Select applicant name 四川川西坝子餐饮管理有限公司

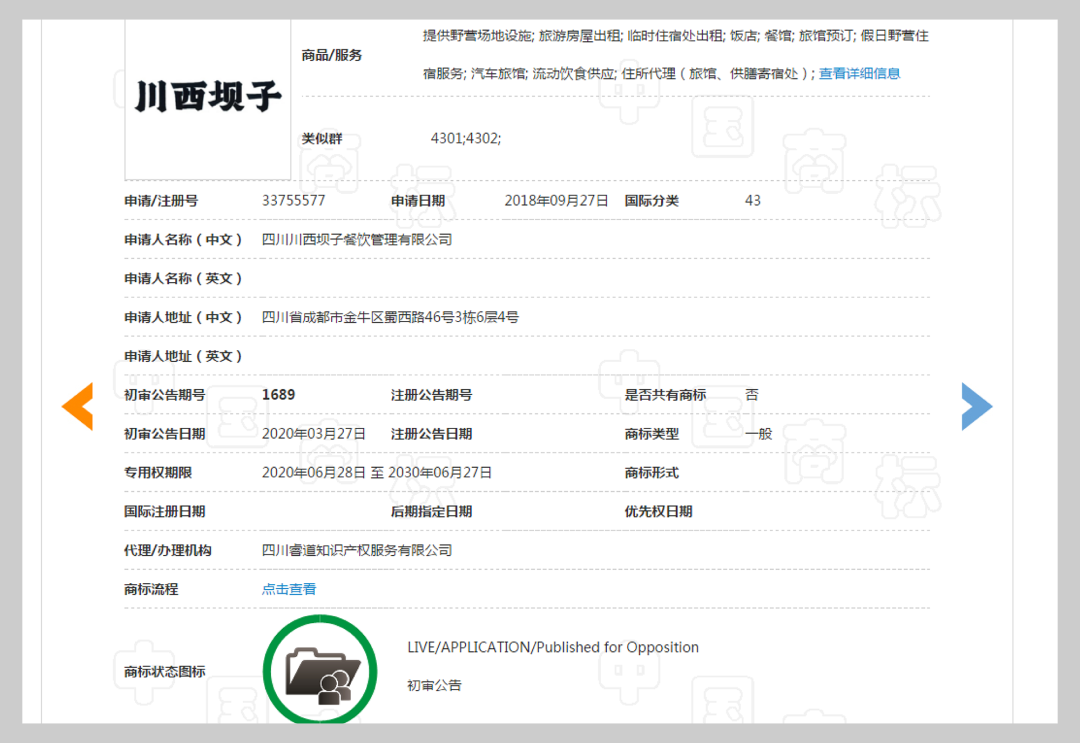coord(357,240)
